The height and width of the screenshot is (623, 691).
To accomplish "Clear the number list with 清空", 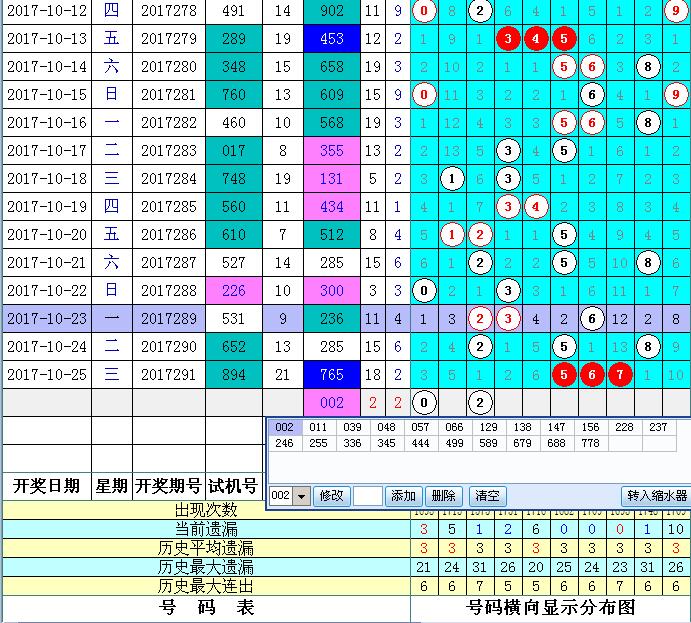I will pos(487,496).
